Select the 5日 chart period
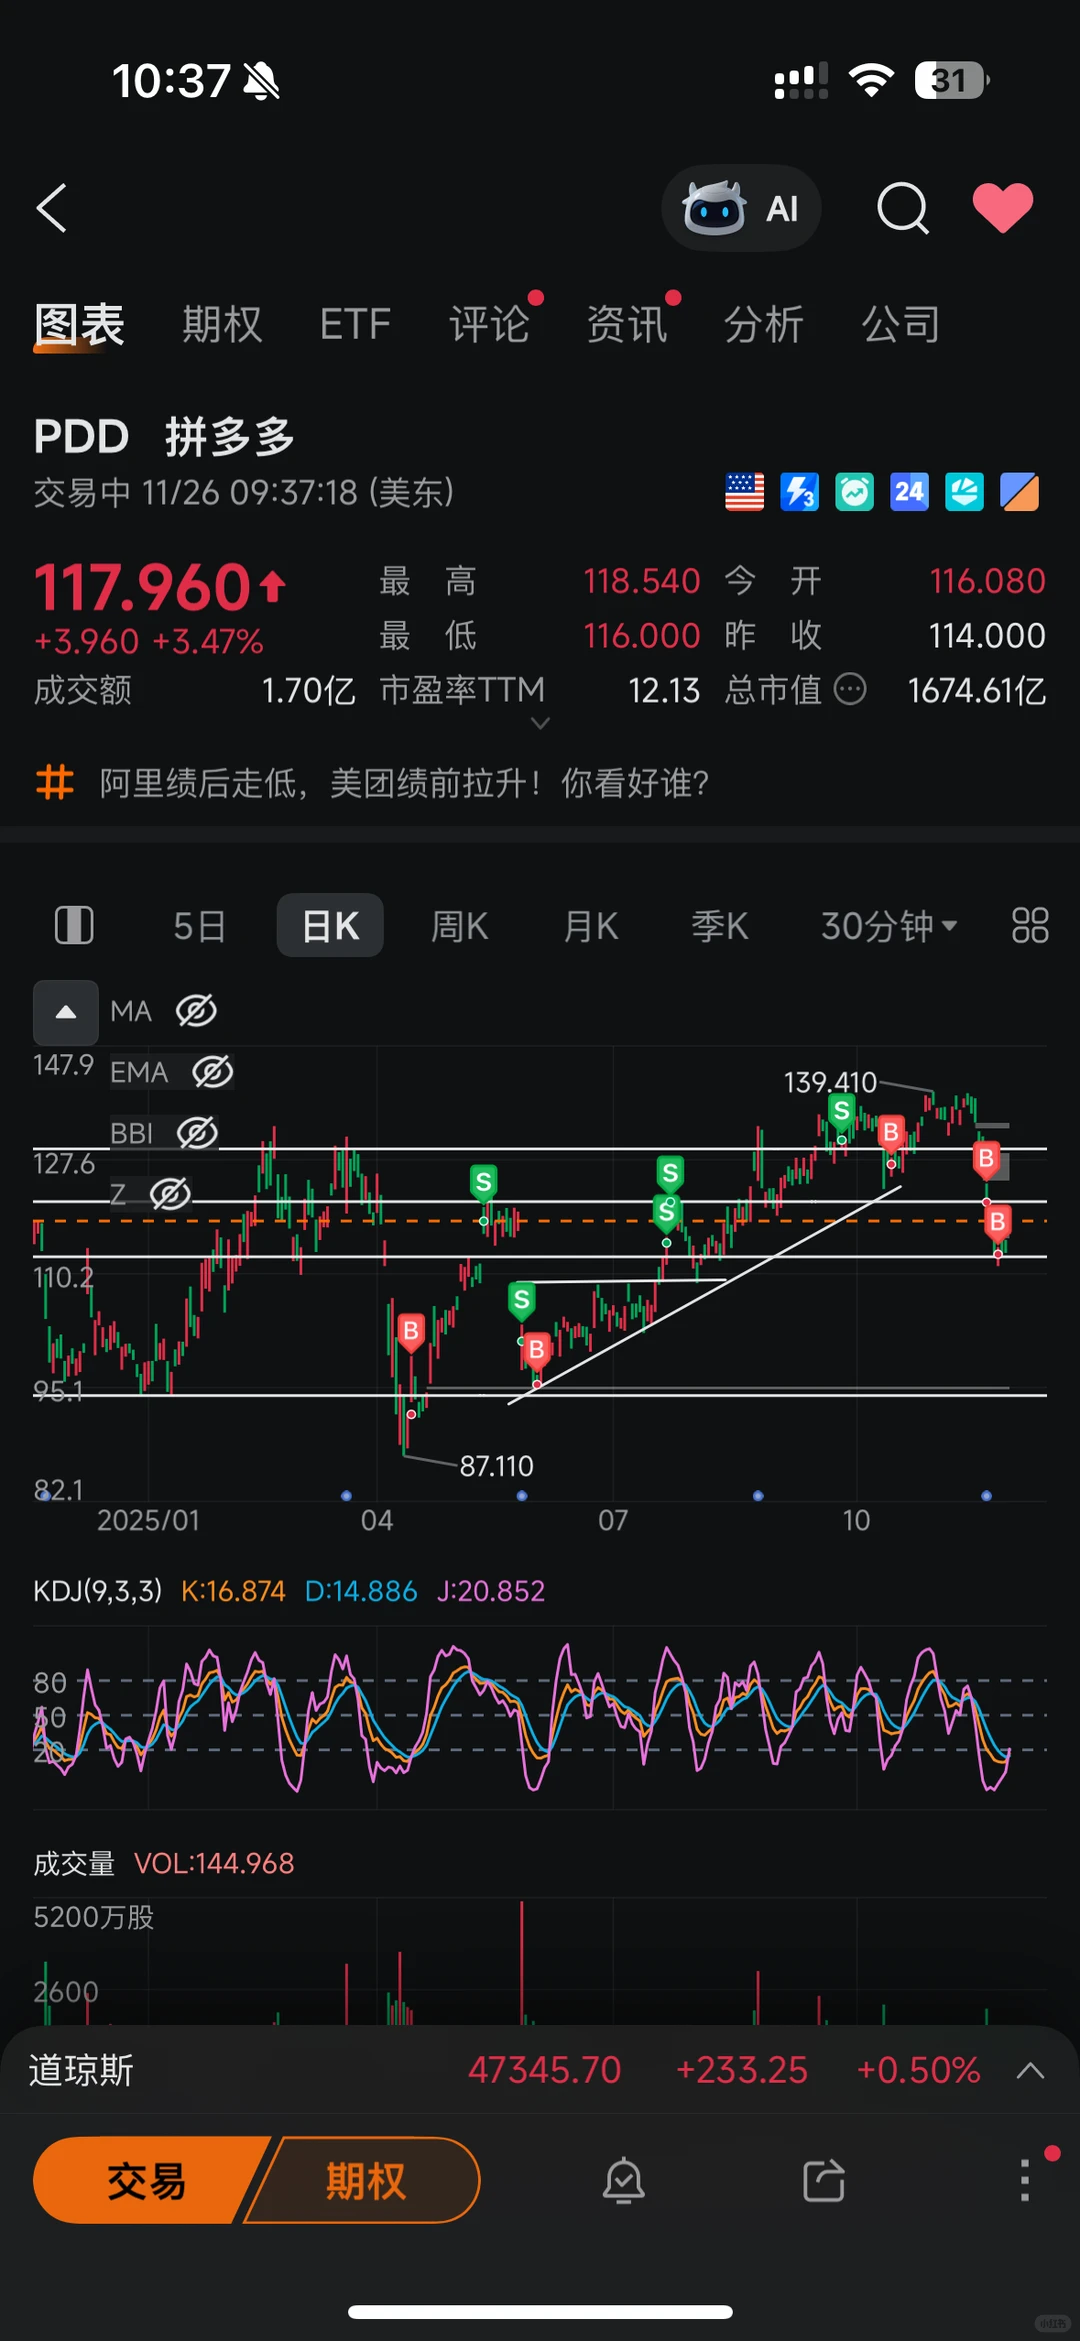The width and height of the screenshot is (1080, 2341). (x=199, y=926)
